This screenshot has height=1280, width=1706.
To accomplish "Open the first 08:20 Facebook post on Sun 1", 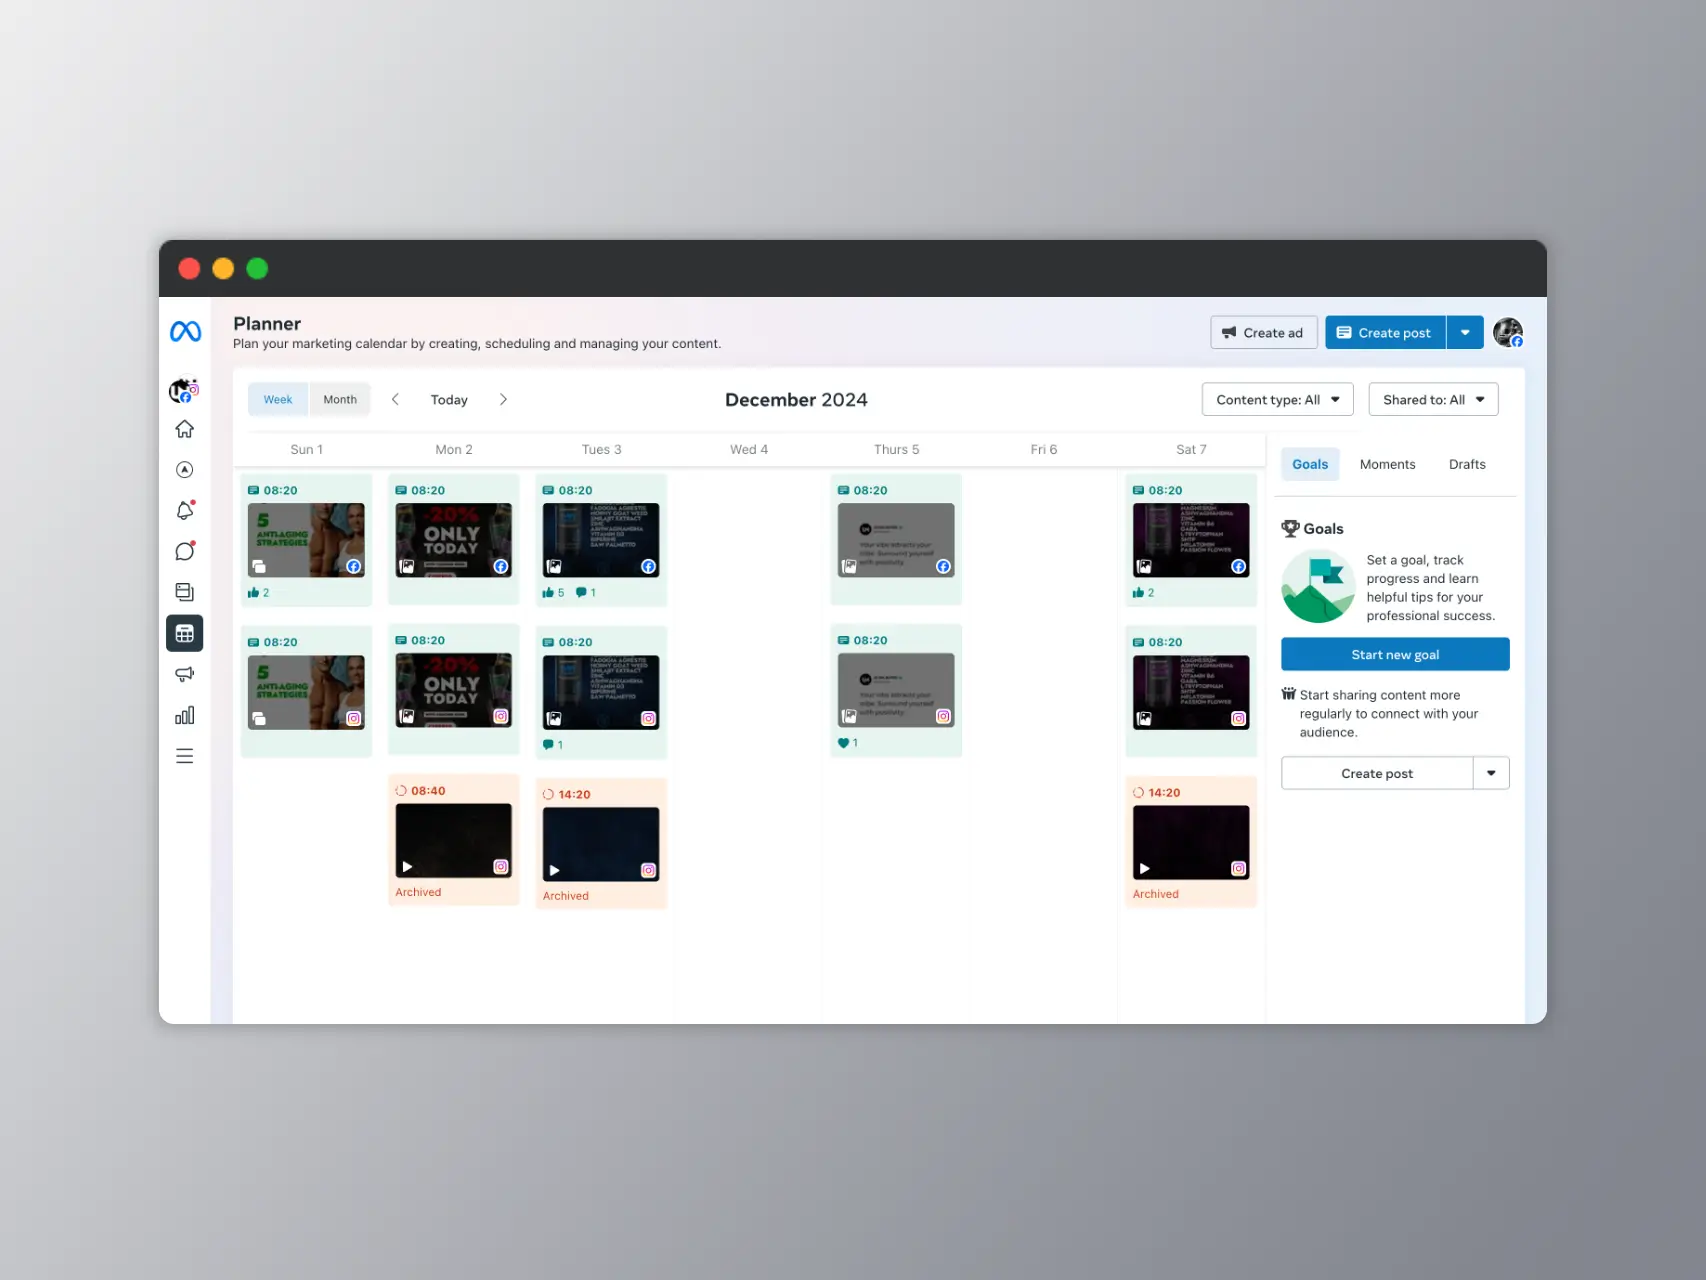I will pos(306,539).
